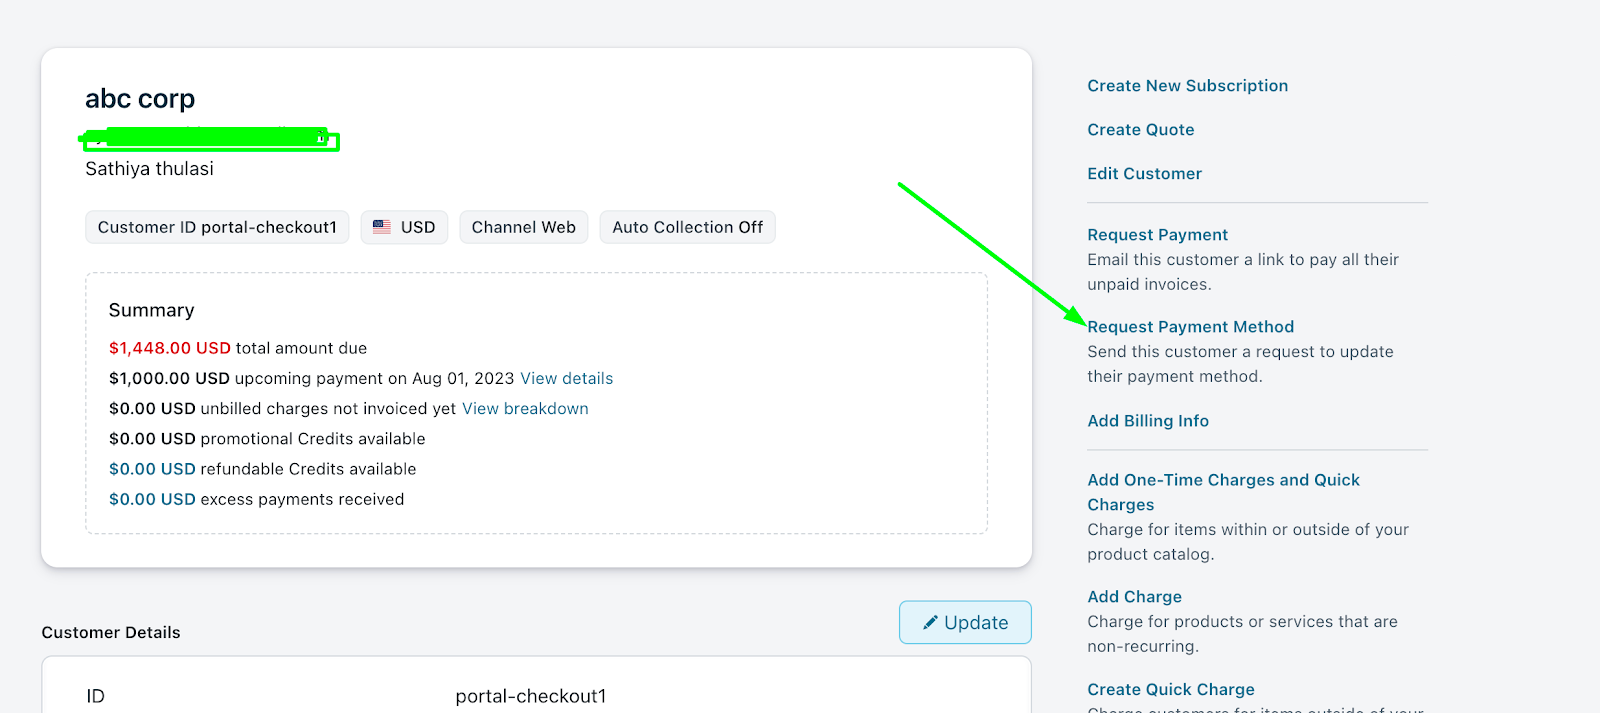Click Add Billing Info

pos(1147,421)
